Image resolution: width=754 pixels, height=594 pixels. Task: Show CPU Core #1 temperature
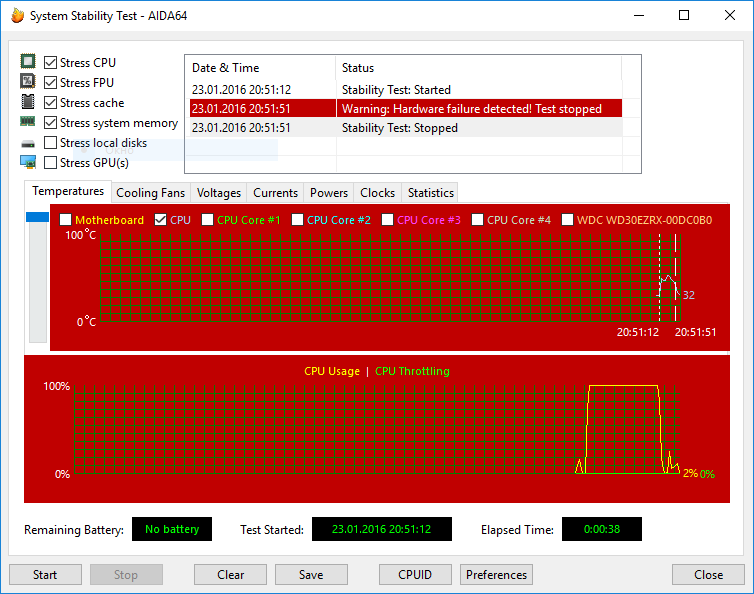pos(207,220)
